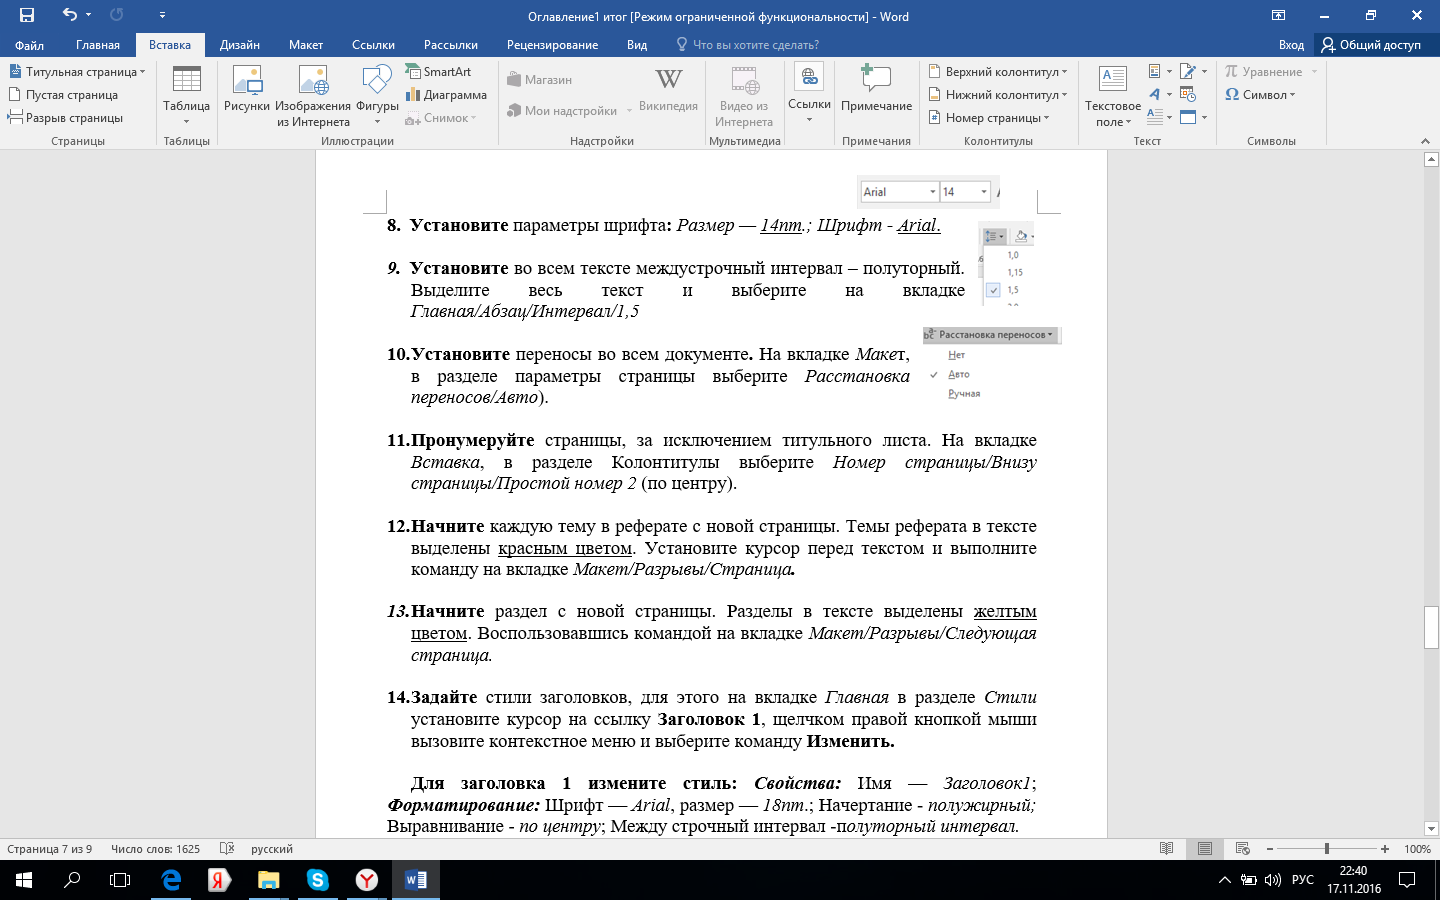Open the Википедия add-in

tap(668, 88)
